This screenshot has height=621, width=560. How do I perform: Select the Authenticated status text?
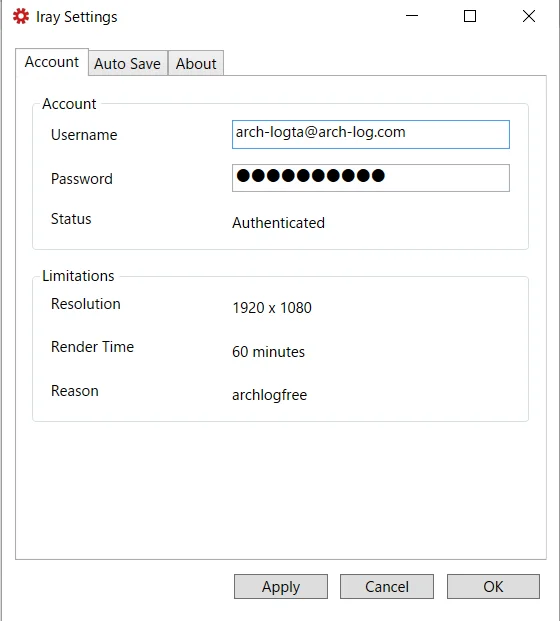click(278, 223)
